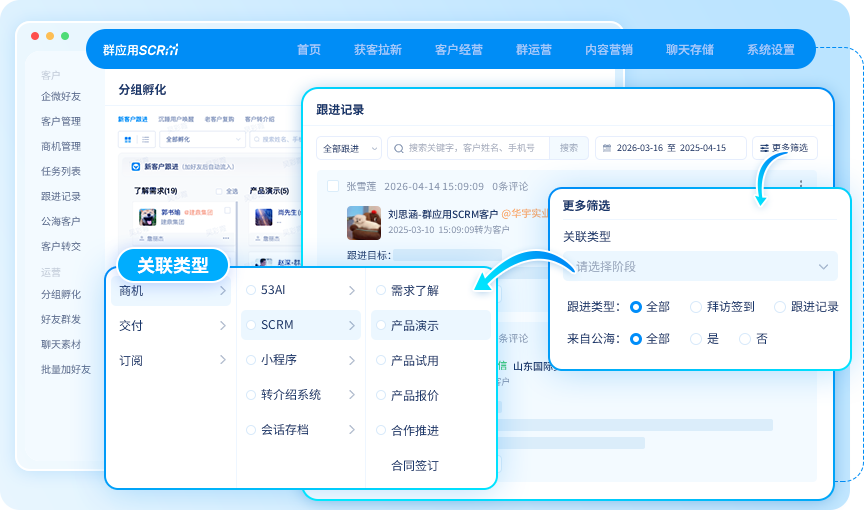864x510 pixels.
Task: Click 刘思涵 customer avatar thumbnail
Action: tap(364, 223)
